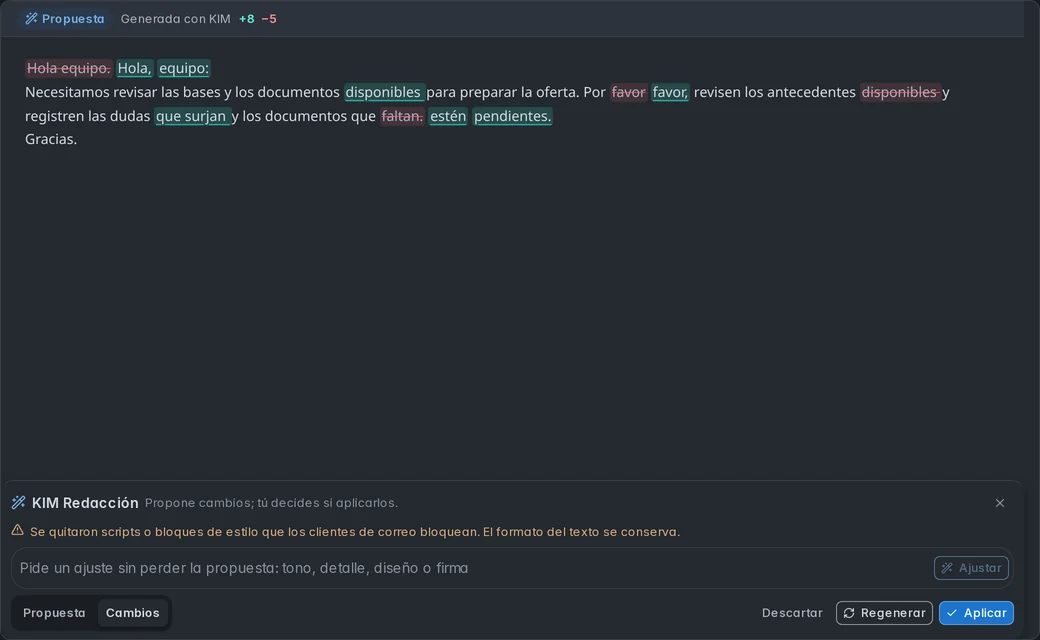The height and width of the screenshot is (640, 1040).
Task: Click the KIM Redacción wand icon
Action: [19, 503]
